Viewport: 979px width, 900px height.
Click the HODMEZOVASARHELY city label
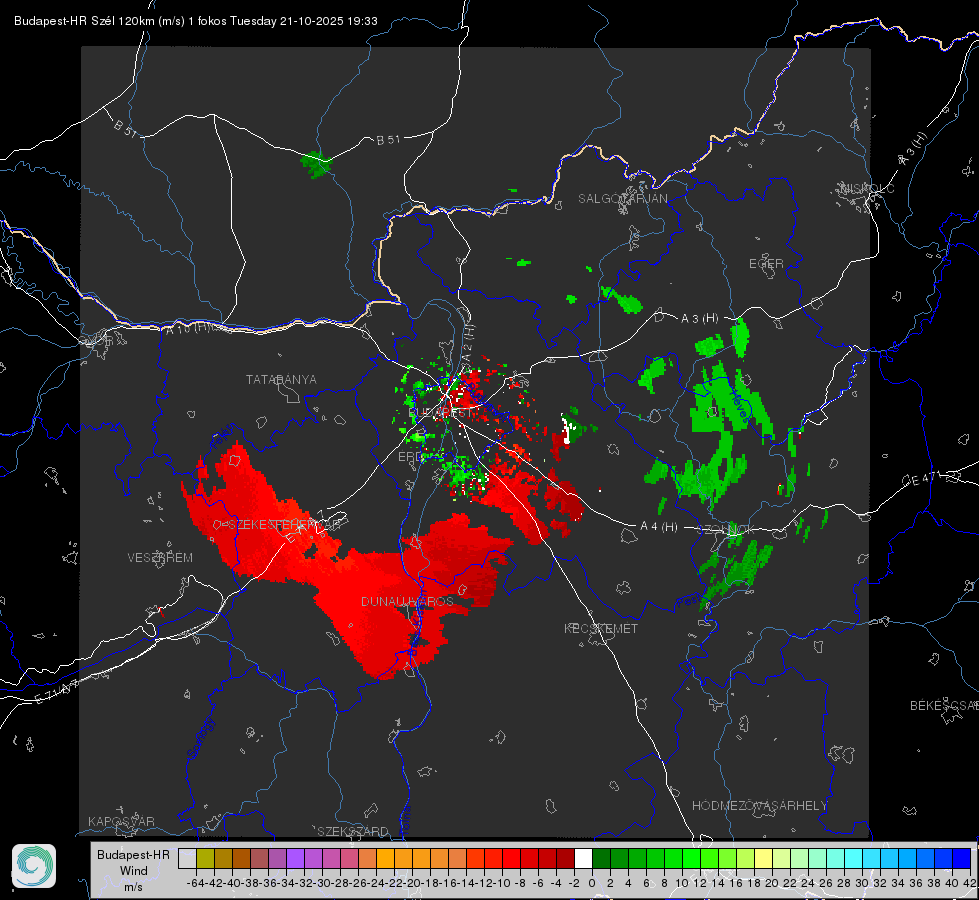click(x=759, y=806)
